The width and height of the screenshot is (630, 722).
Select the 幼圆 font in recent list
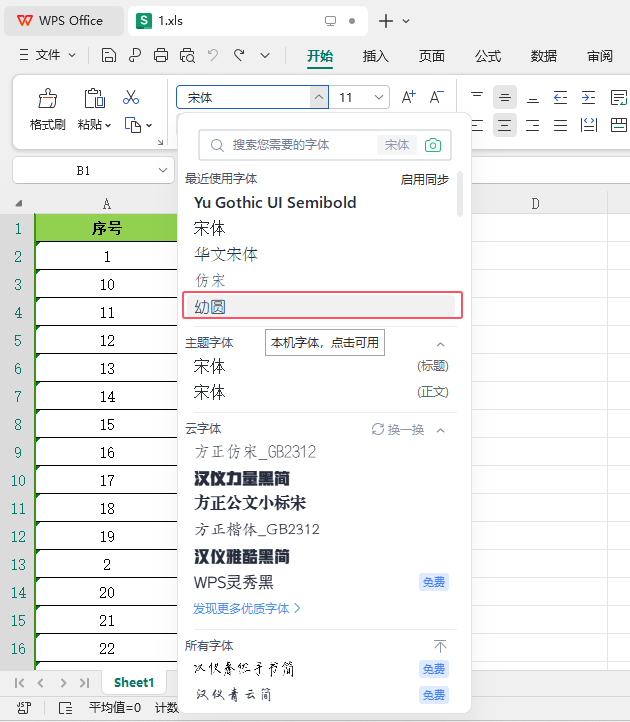322,305
